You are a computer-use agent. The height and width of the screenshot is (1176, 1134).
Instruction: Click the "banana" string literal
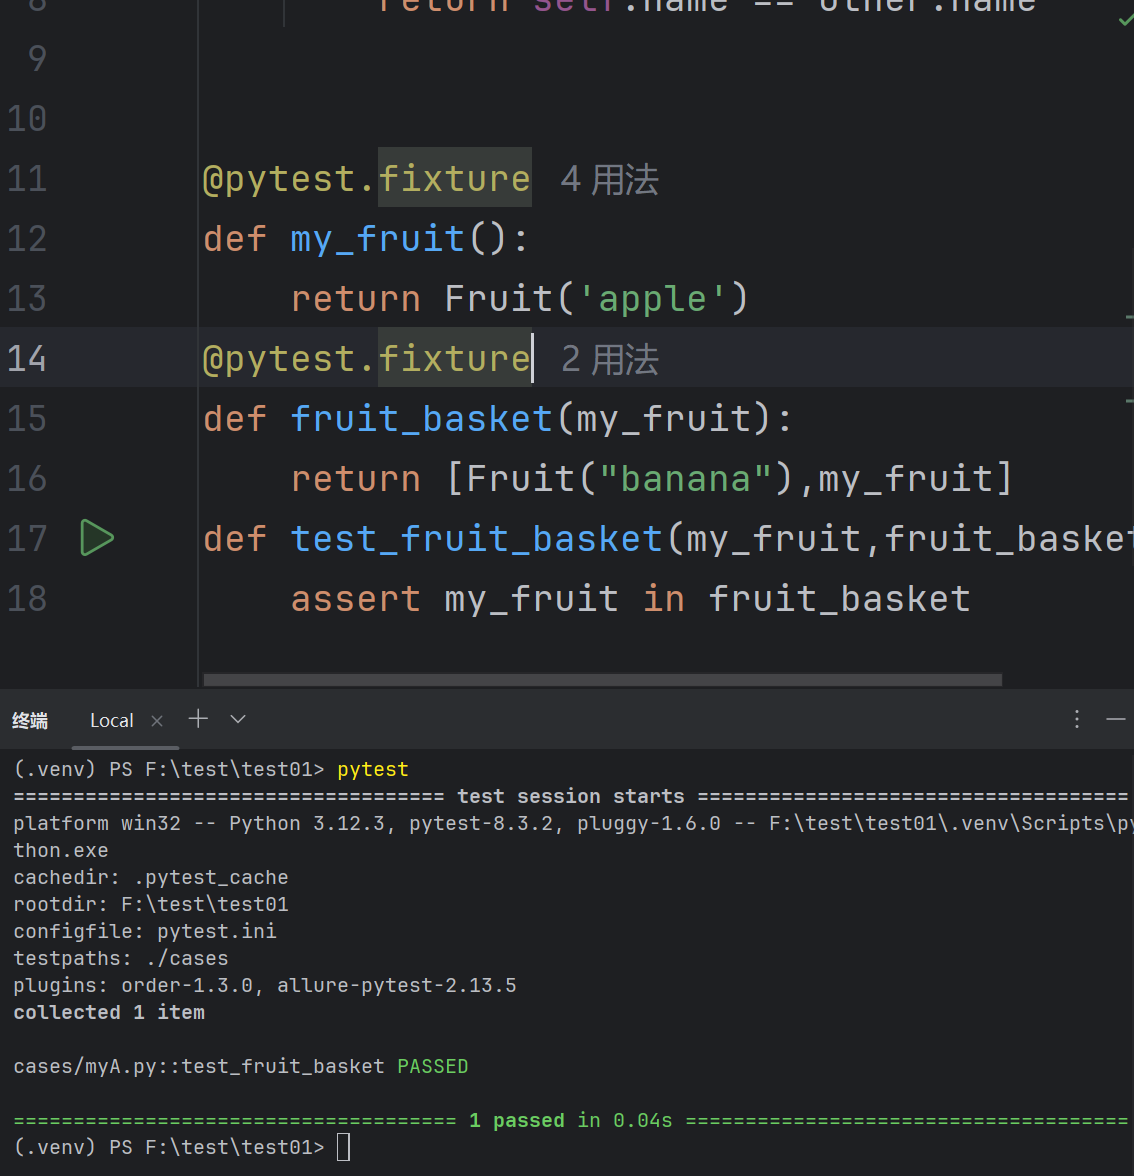[686, 478]
